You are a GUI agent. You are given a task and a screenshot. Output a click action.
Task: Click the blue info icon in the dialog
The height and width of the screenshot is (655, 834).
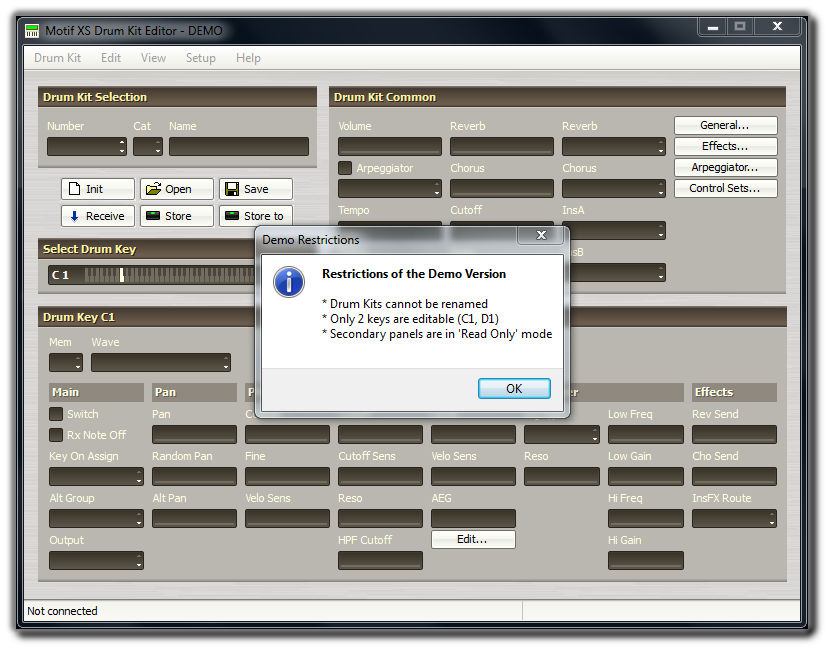(x=289, y=282)
